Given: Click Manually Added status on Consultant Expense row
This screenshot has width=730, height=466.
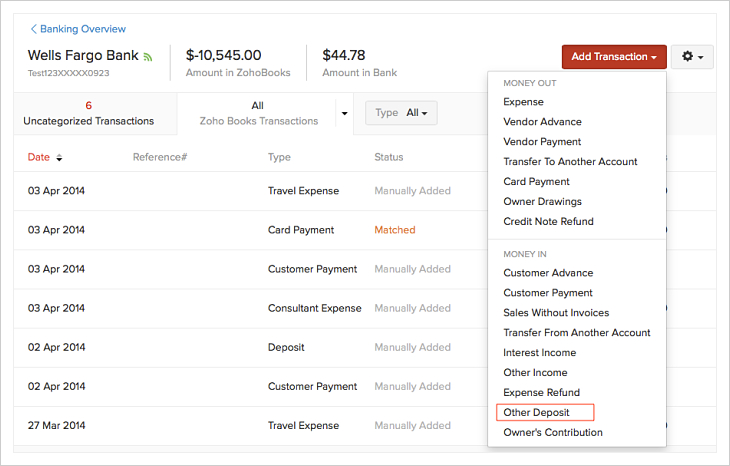Looking at the screenshot, I should [412, 308].
